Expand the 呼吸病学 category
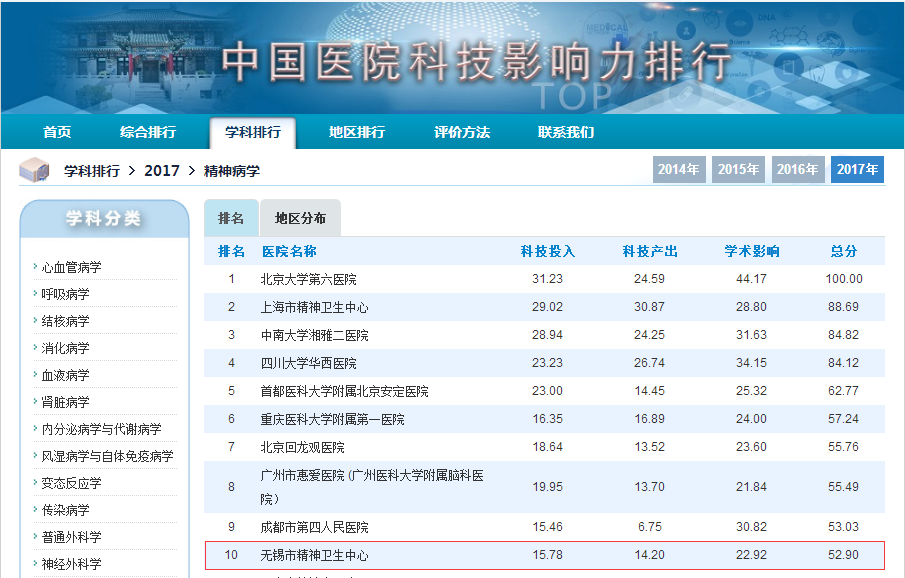This screenshot has height=578, width=905. tap(65, 294)
